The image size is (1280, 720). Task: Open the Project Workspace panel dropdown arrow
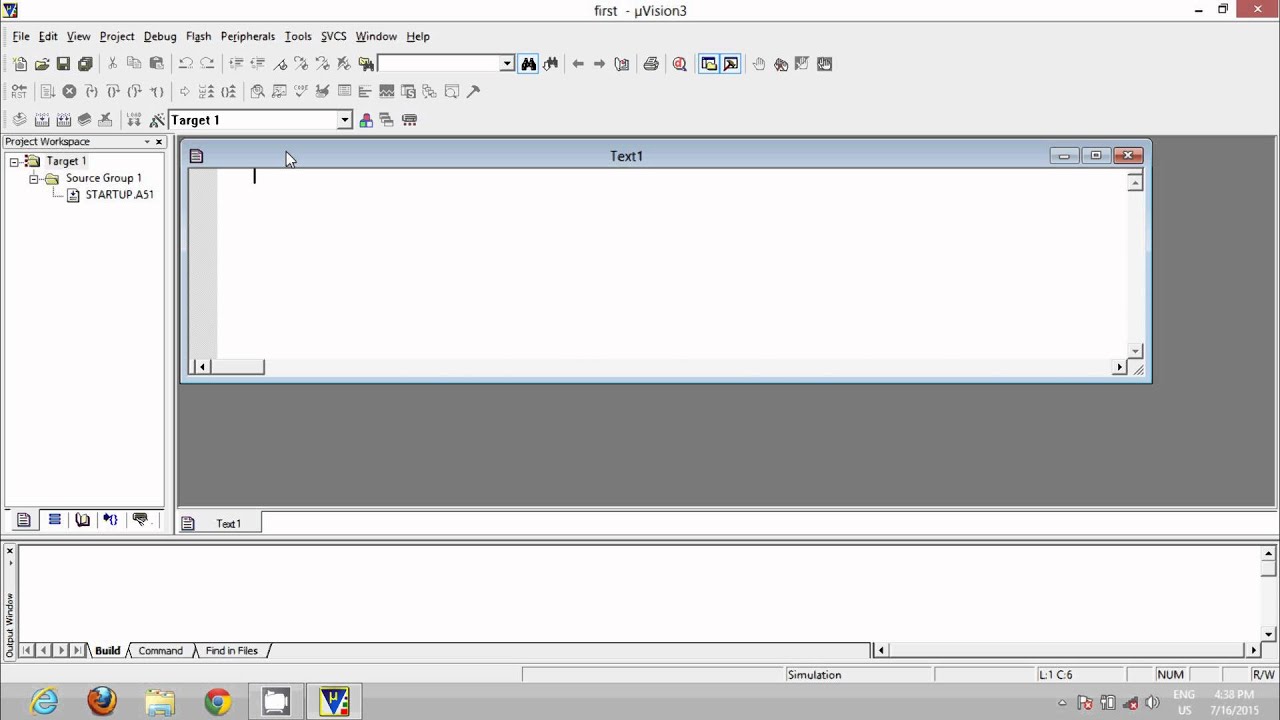(147, 142)
